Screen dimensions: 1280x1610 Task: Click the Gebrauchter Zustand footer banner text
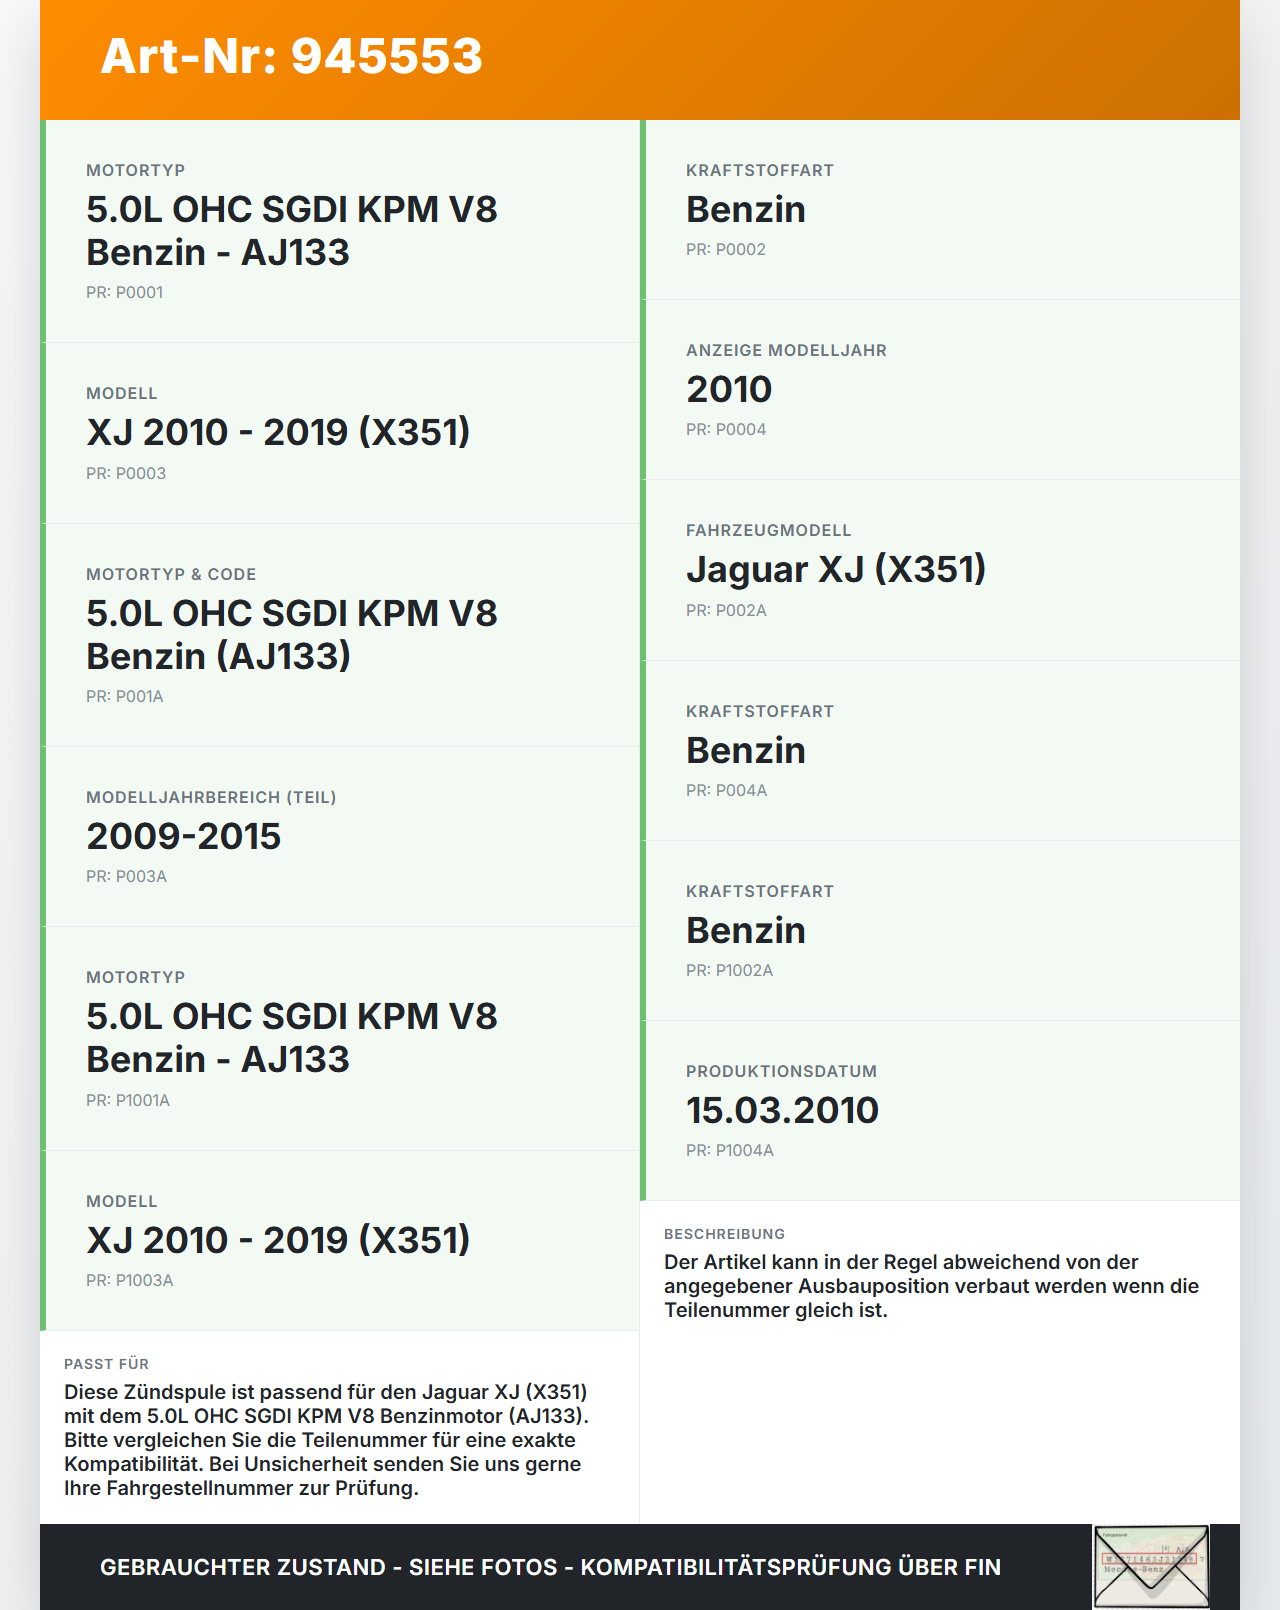pyautogui.click(x=550, y=1567)
